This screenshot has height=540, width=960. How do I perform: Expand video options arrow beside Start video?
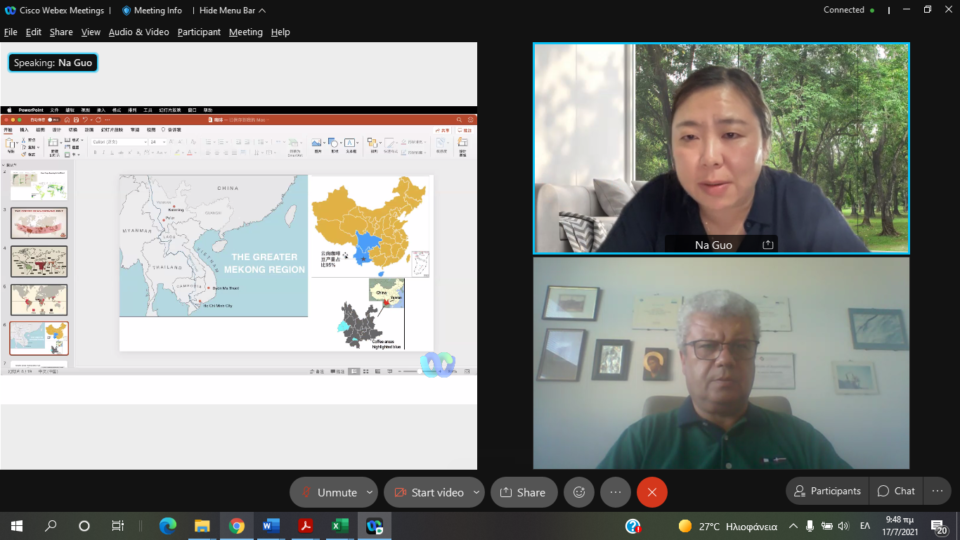[x=477, y=492]
